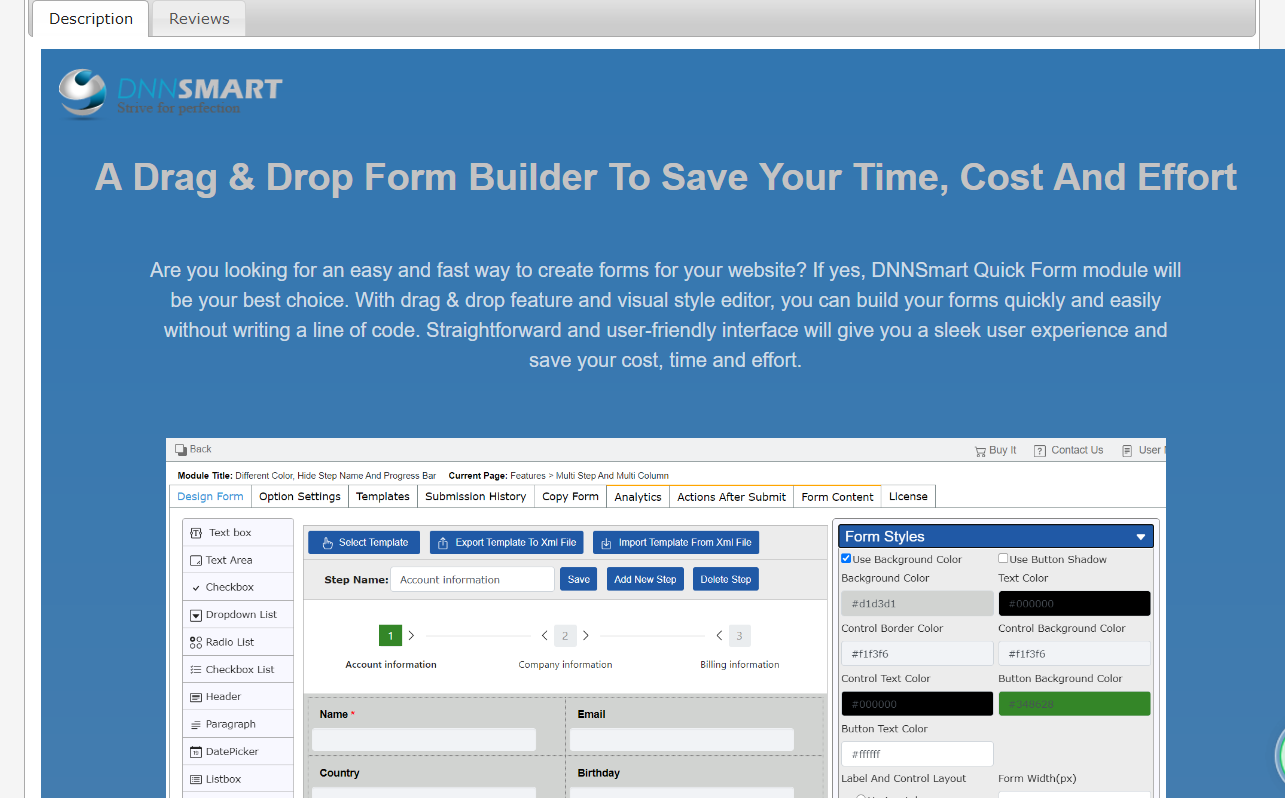The image size is (1285, 798).
Task: Select the Dropdown List field tool
Action: (x=238, y=614)
